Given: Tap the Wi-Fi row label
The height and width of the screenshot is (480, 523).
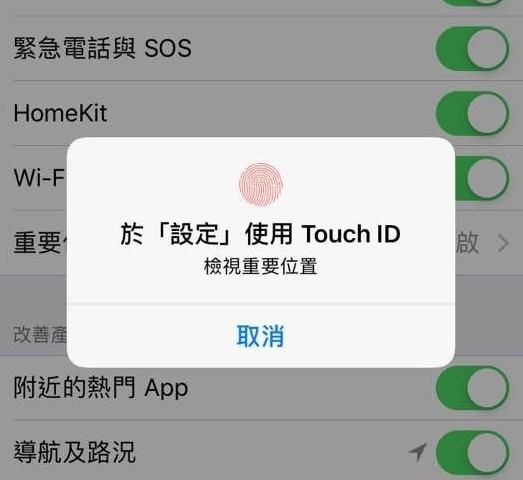Looking at the screenshot, I should click(40, 178).
